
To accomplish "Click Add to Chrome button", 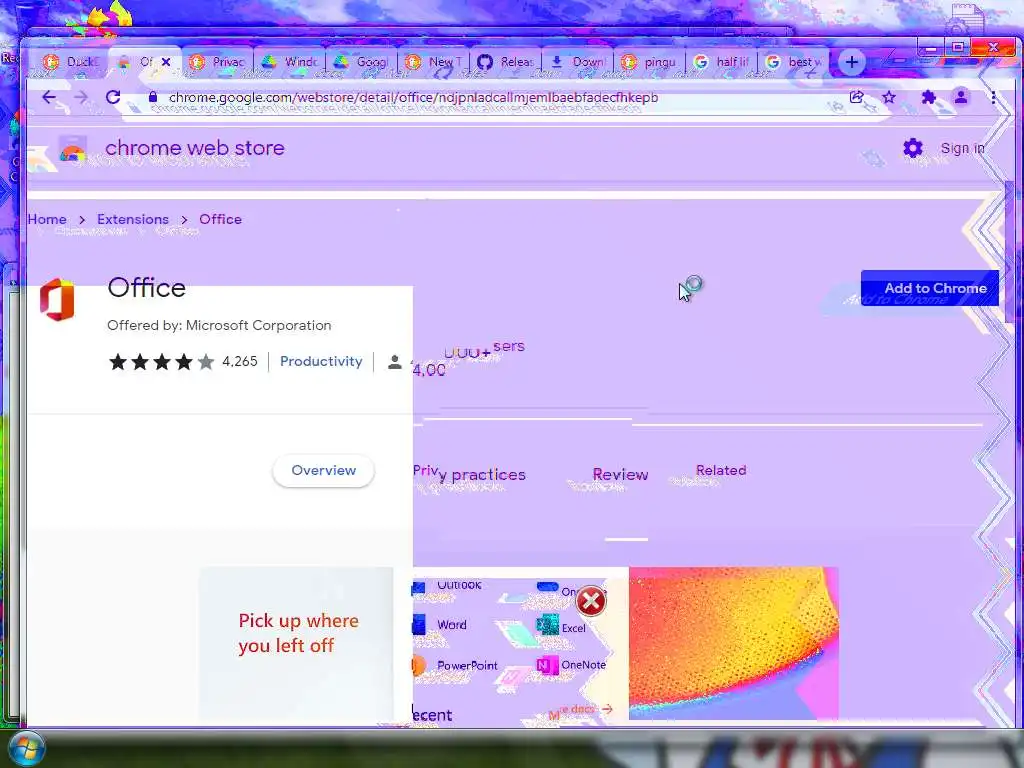I will tap(929, 288).
